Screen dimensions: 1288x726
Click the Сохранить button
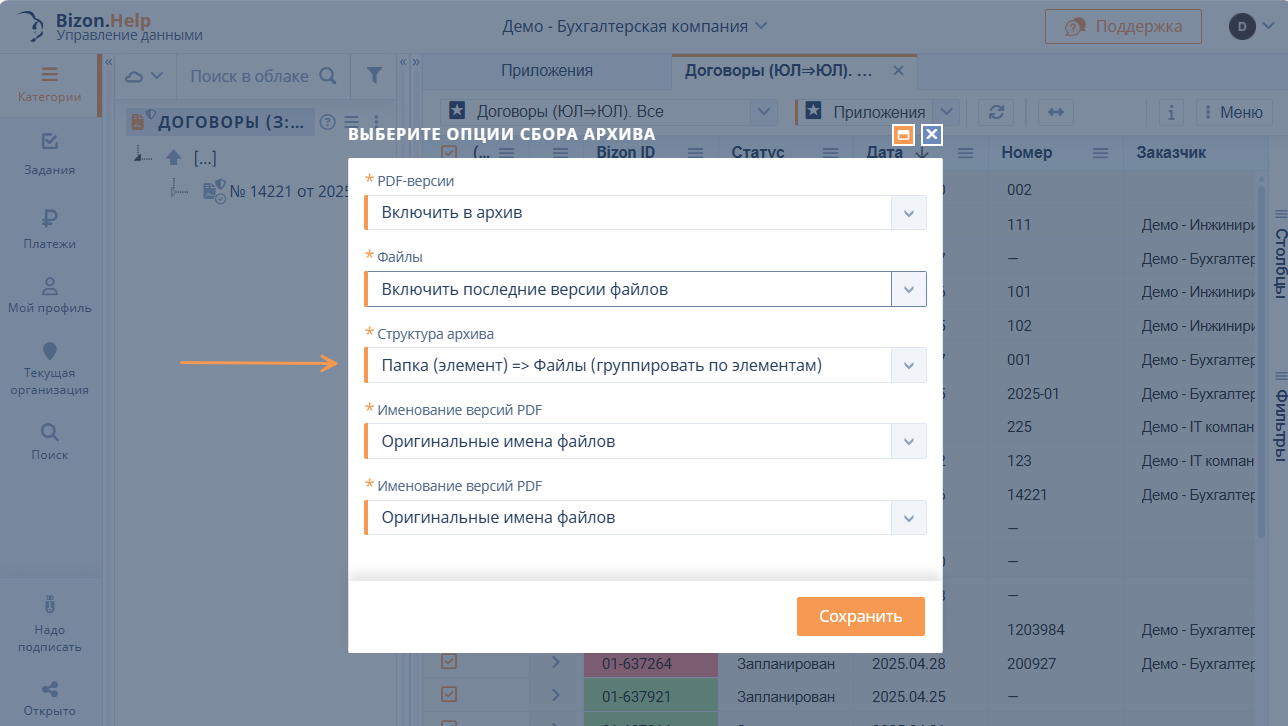(x=860, y=616)
